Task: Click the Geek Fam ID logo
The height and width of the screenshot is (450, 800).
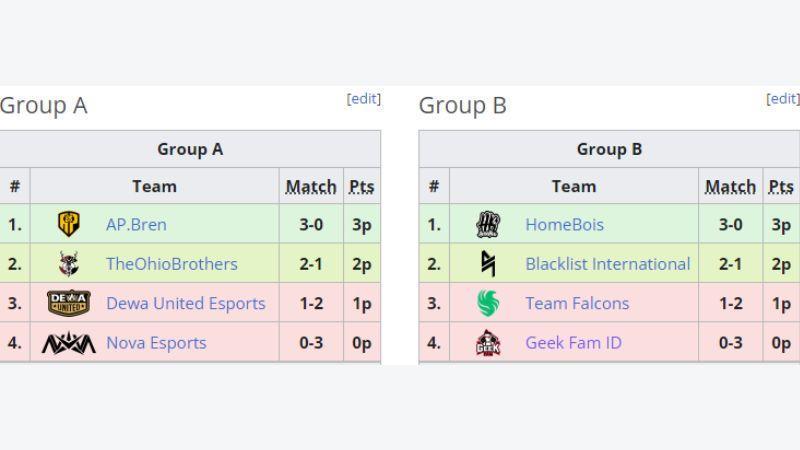Action: pyautogui.click(x=488, y=343)
